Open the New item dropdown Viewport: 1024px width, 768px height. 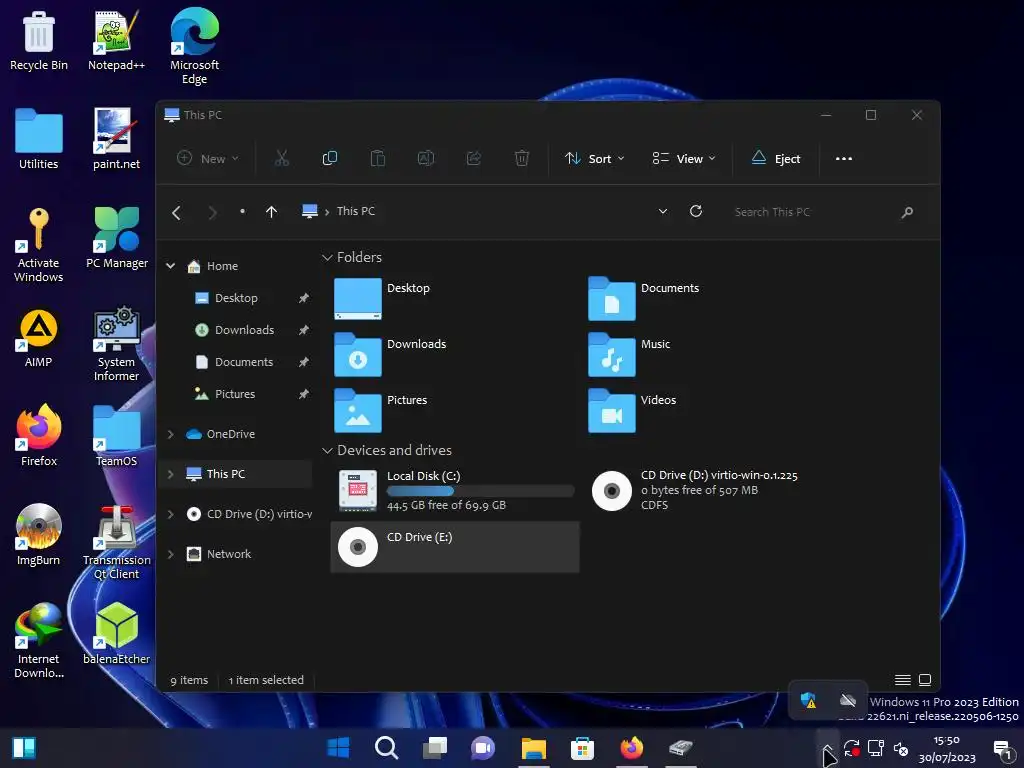pos(208,159)
